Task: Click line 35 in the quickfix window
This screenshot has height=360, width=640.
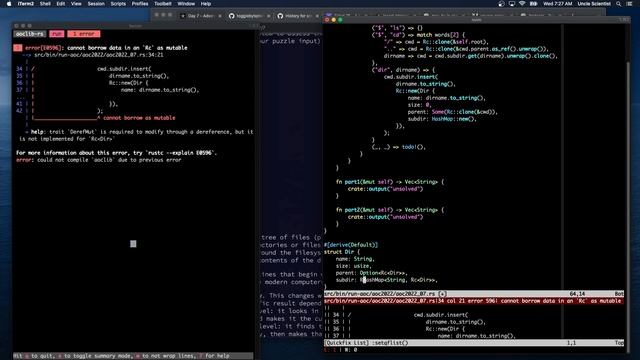Action: [x=474, y=322]
